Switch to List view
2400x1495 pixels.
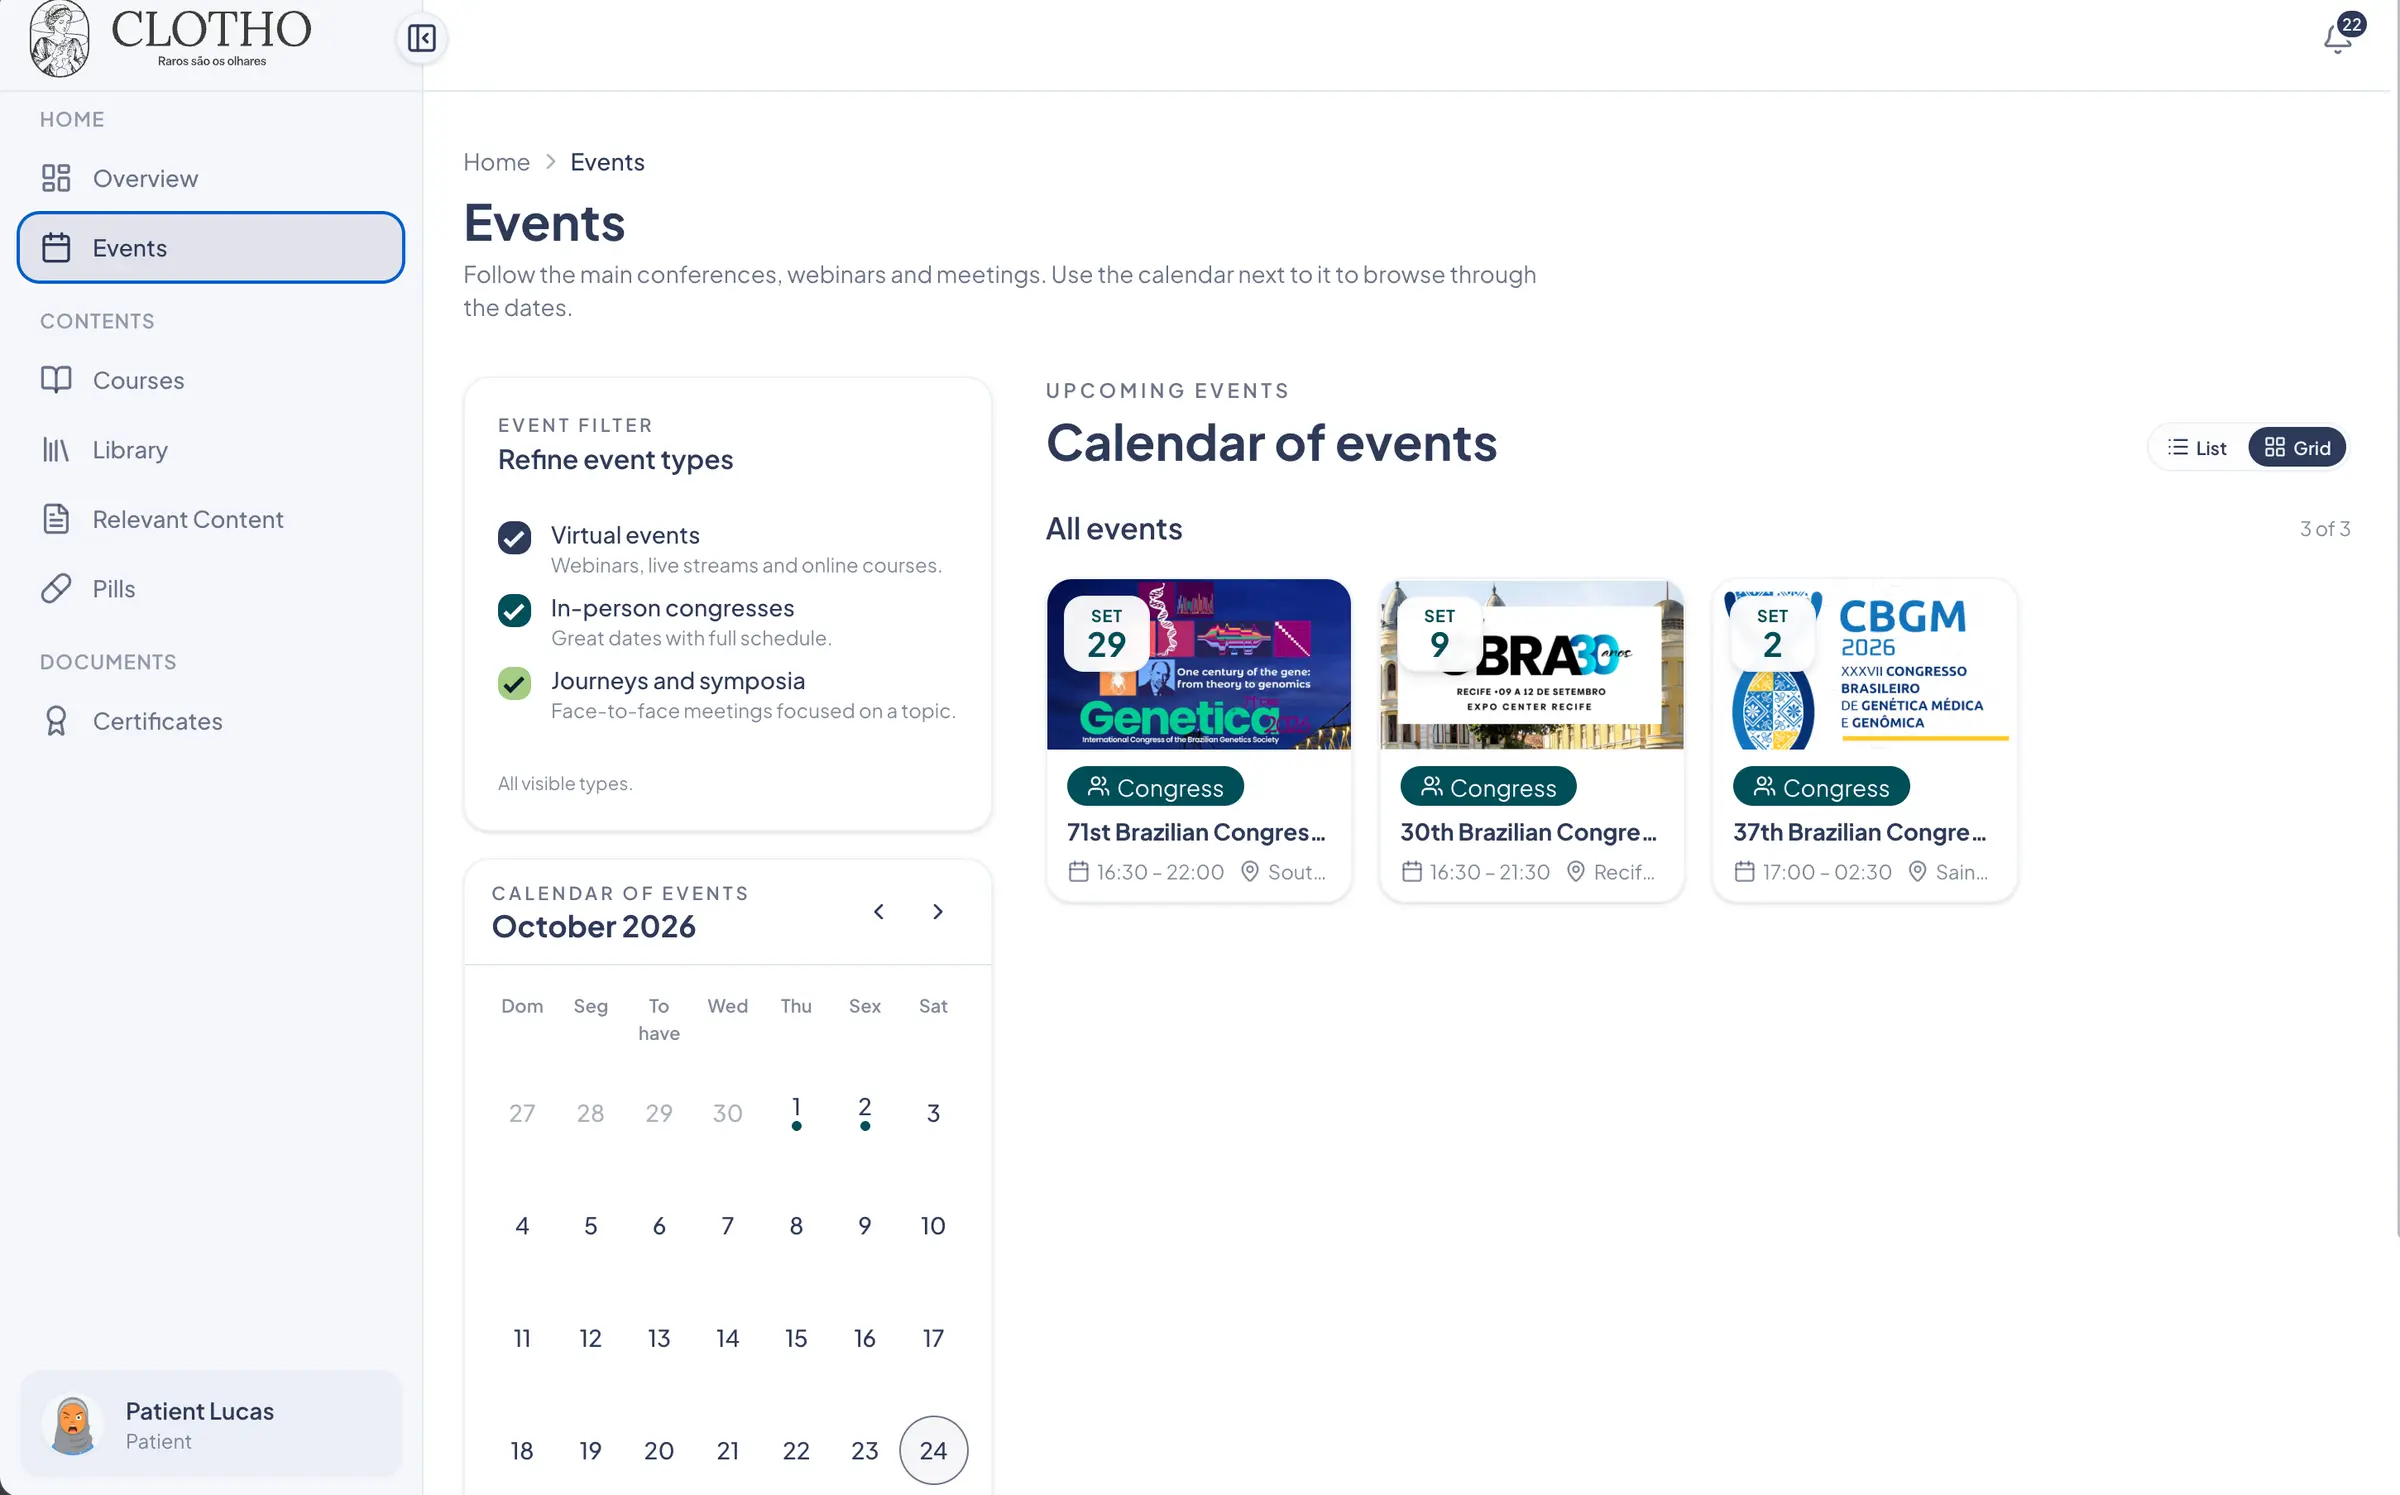tap(2197, 447)
